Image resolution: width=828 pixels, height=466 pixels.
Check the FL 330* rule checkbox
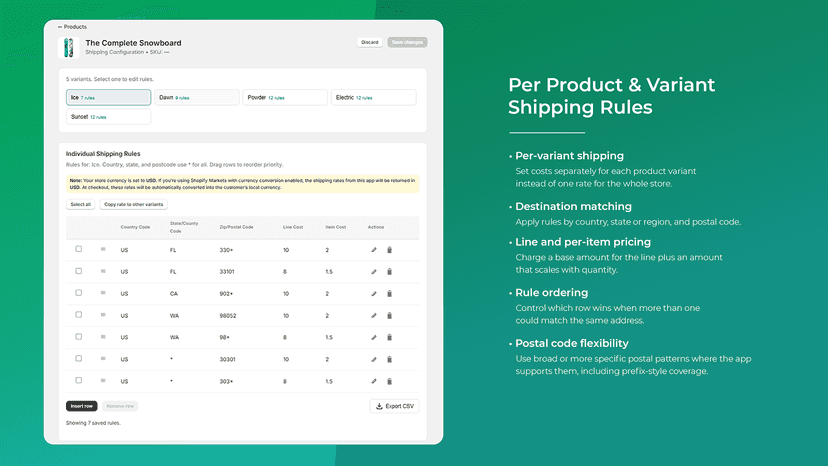pos(79,249)
